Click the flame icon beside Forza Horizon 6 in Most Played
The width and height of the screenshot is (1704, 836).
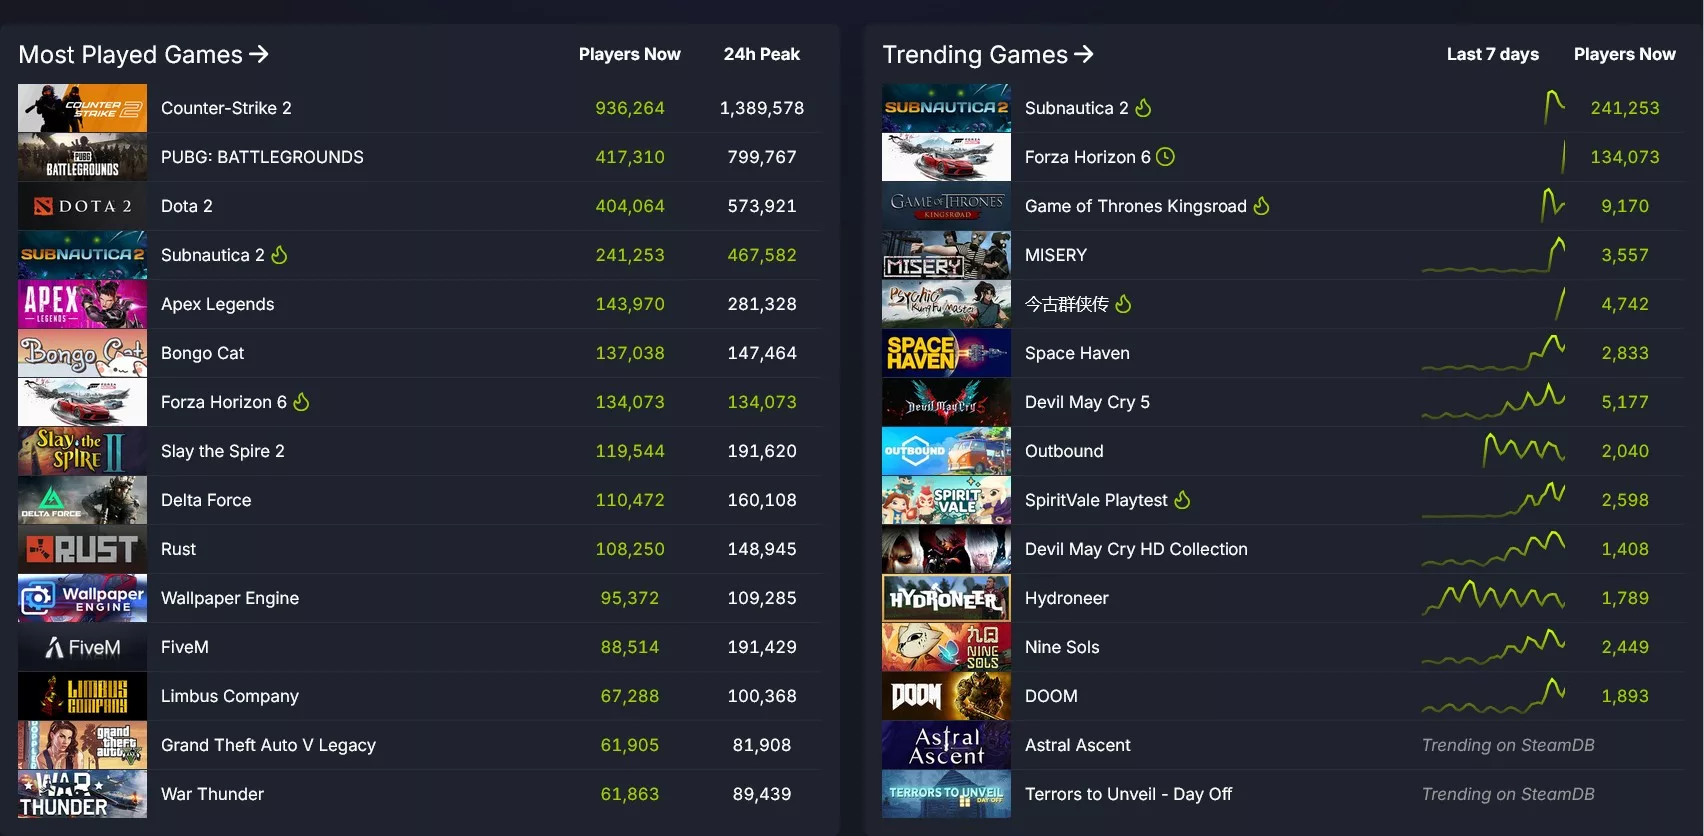point(301,401)
